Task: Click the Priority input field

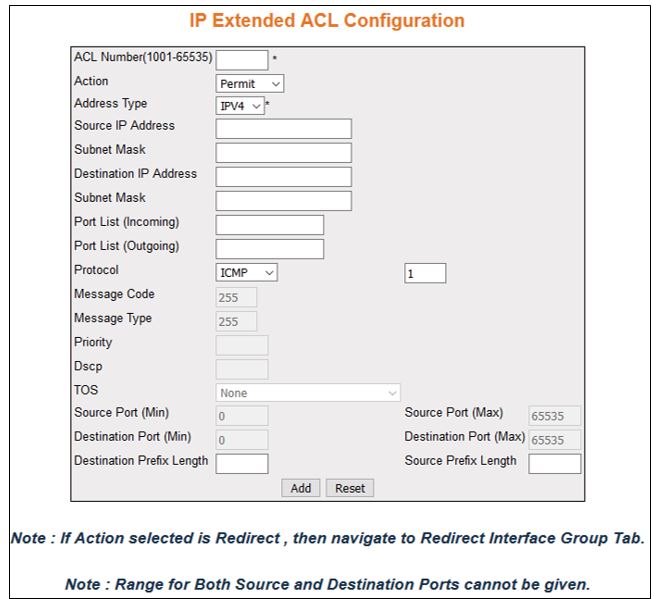Action: coord(242,345)
